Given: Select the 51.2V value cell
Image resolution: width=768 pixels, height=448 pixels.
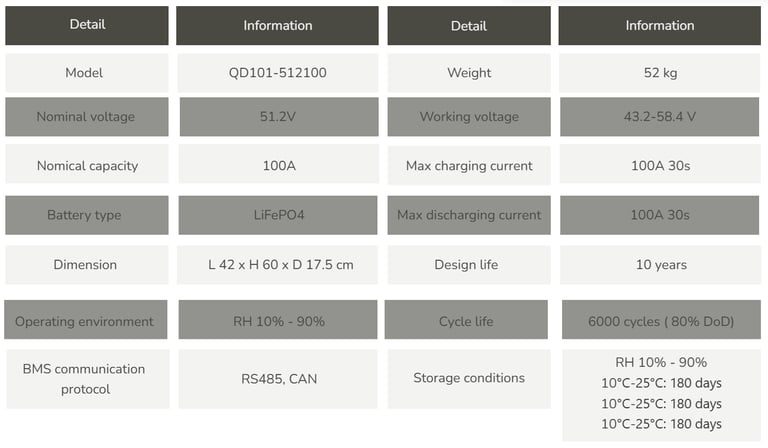Looking at the screenshot, I should [x=279, y=117].
